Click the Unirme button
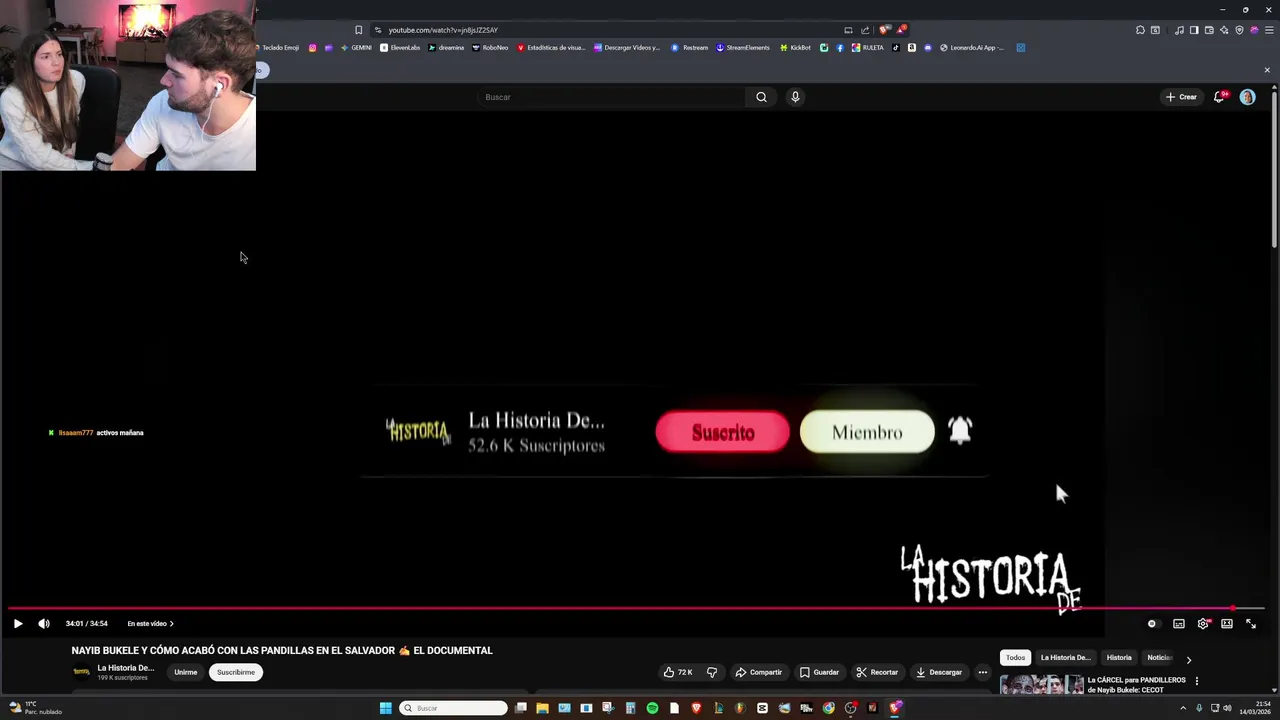The image size is (1280, 720). coord(186,672)
